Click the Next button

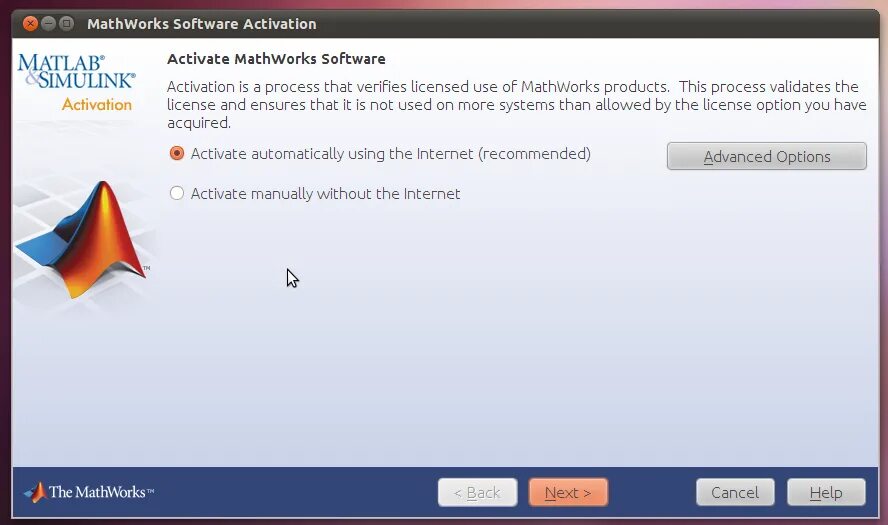click(568, 493)
